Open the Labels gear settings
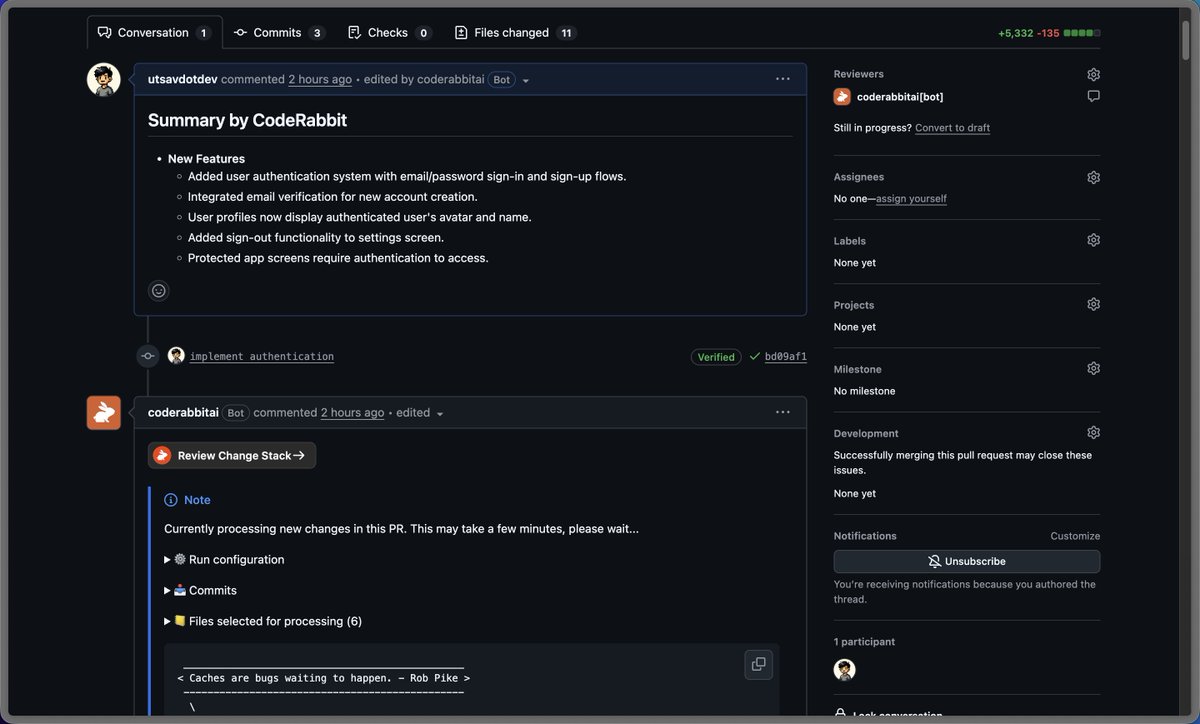The width and height of the screenshot is (1200, 724). tap(1093, 240)
